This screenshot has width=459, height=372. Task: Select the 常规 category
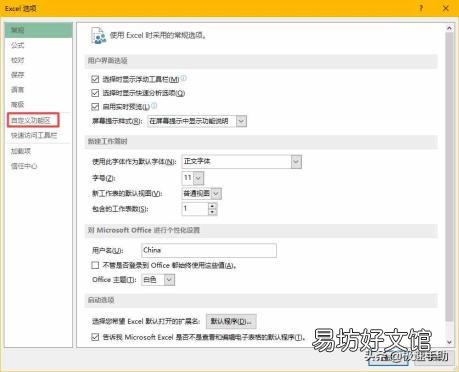coord(39,30)
